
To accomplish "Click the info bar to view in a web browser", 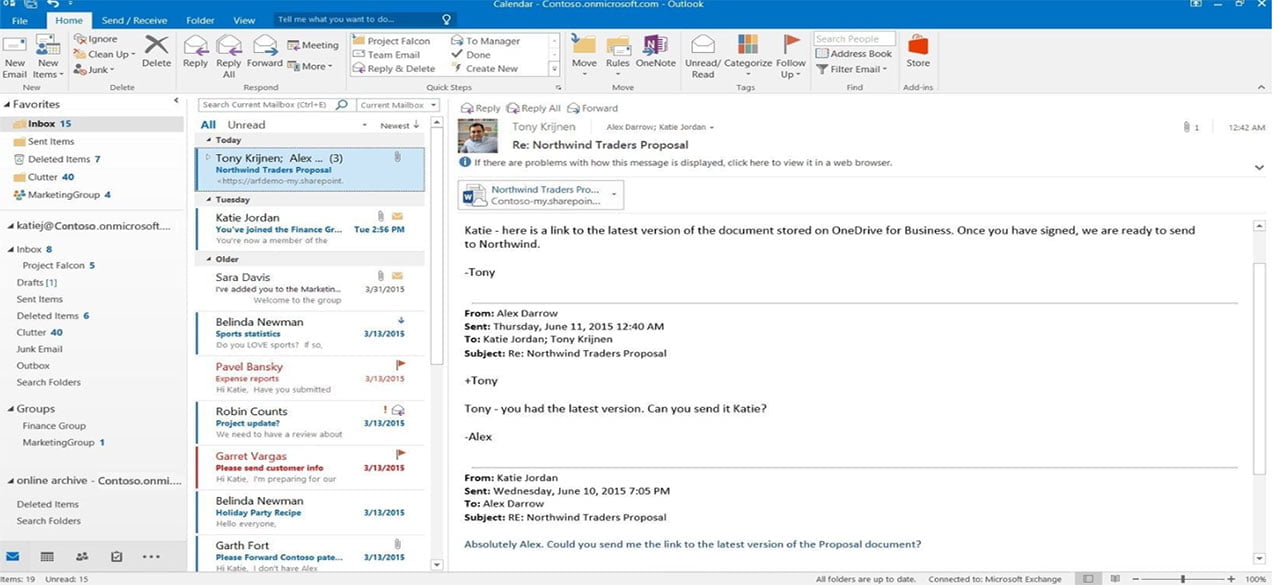I will point(675,162).
